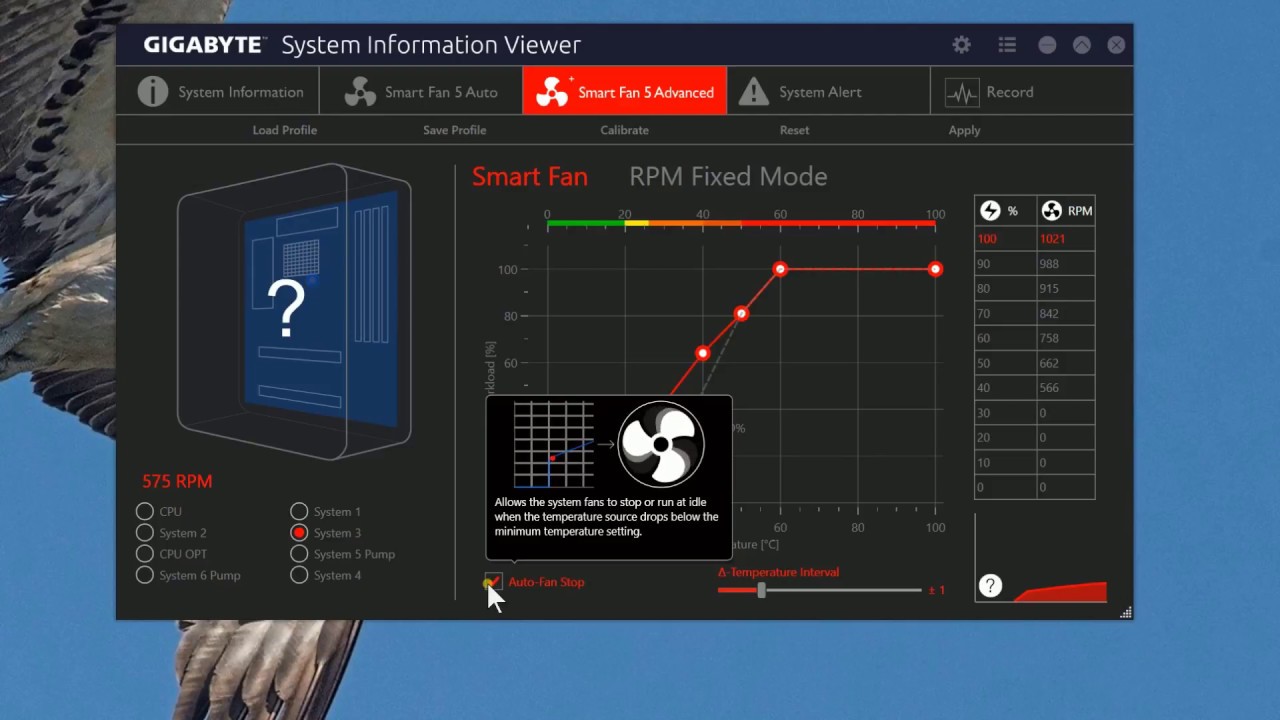Select the System 5 Pump radio button
The image size is (1280, 720).
point(299,554)
